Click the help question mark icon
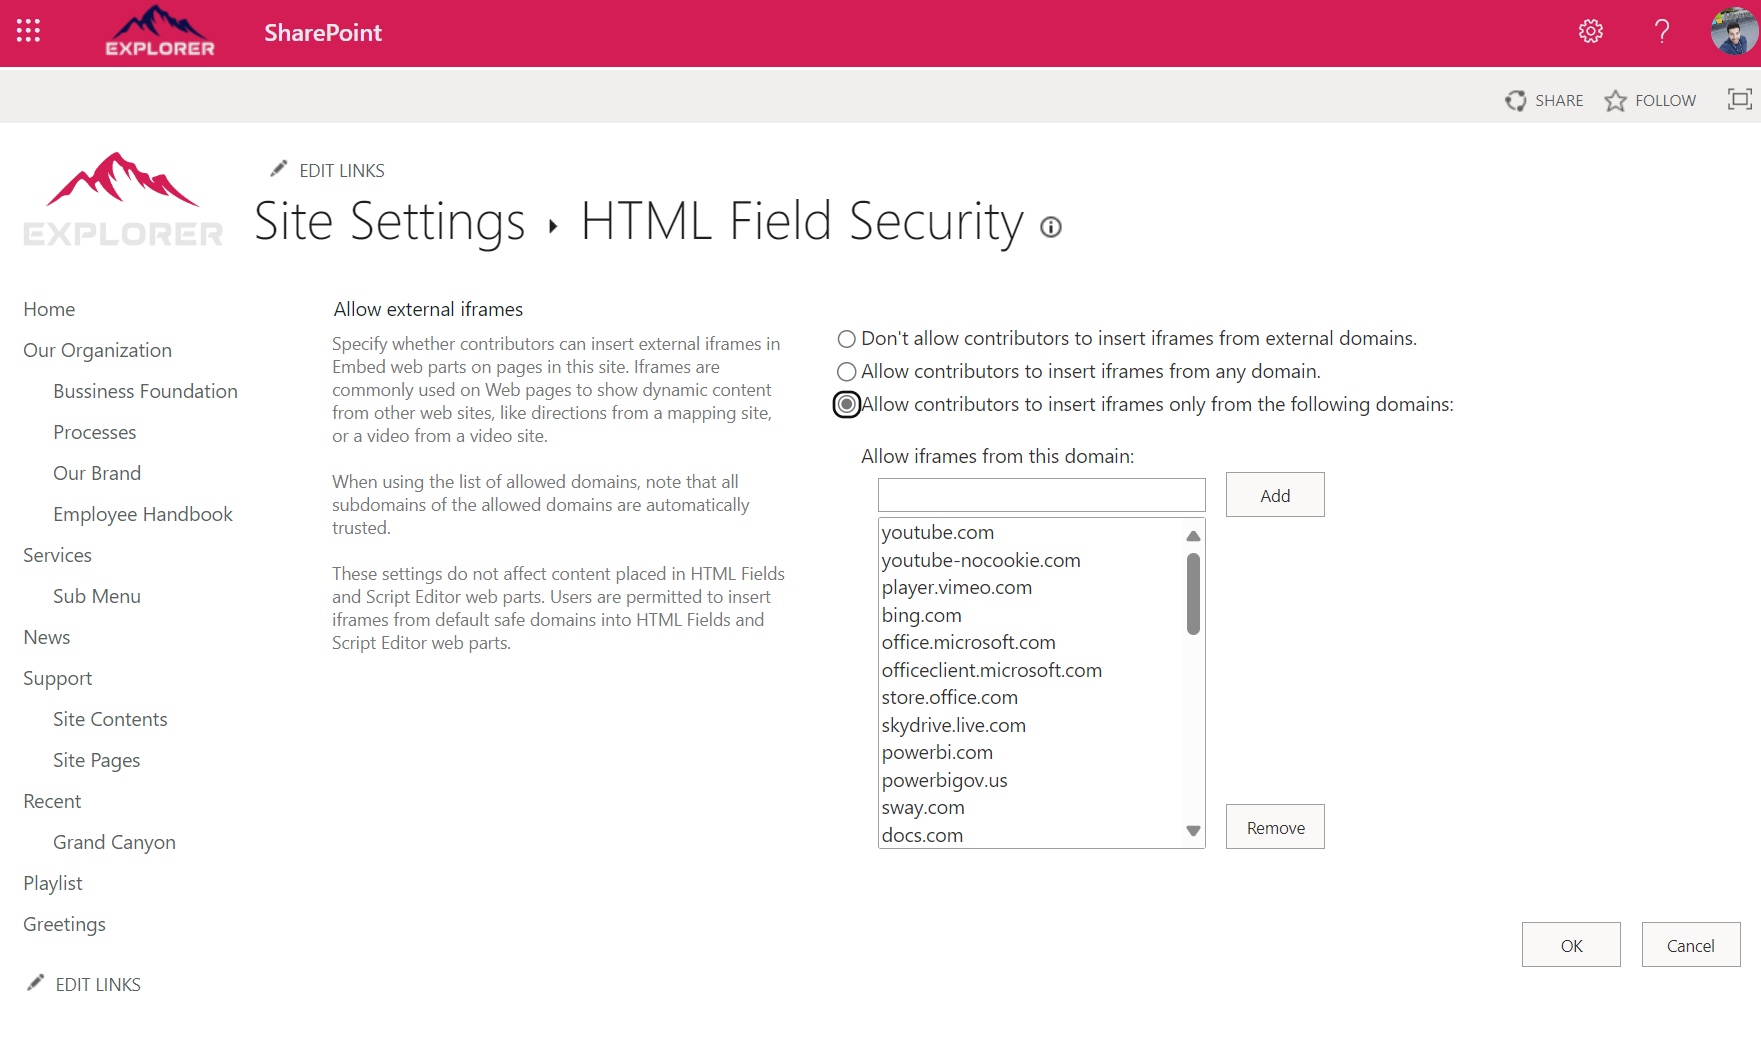Screen dimensions: 1761x1050 click(1662, 32)
